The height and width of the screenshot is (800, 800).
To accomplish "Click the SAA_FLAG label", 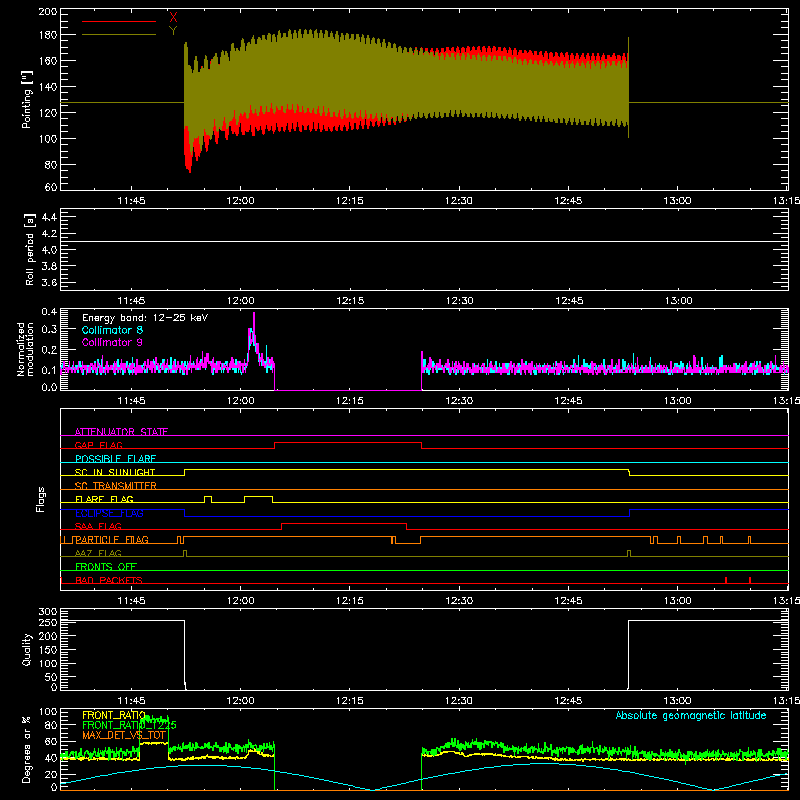I will (98, 526).
